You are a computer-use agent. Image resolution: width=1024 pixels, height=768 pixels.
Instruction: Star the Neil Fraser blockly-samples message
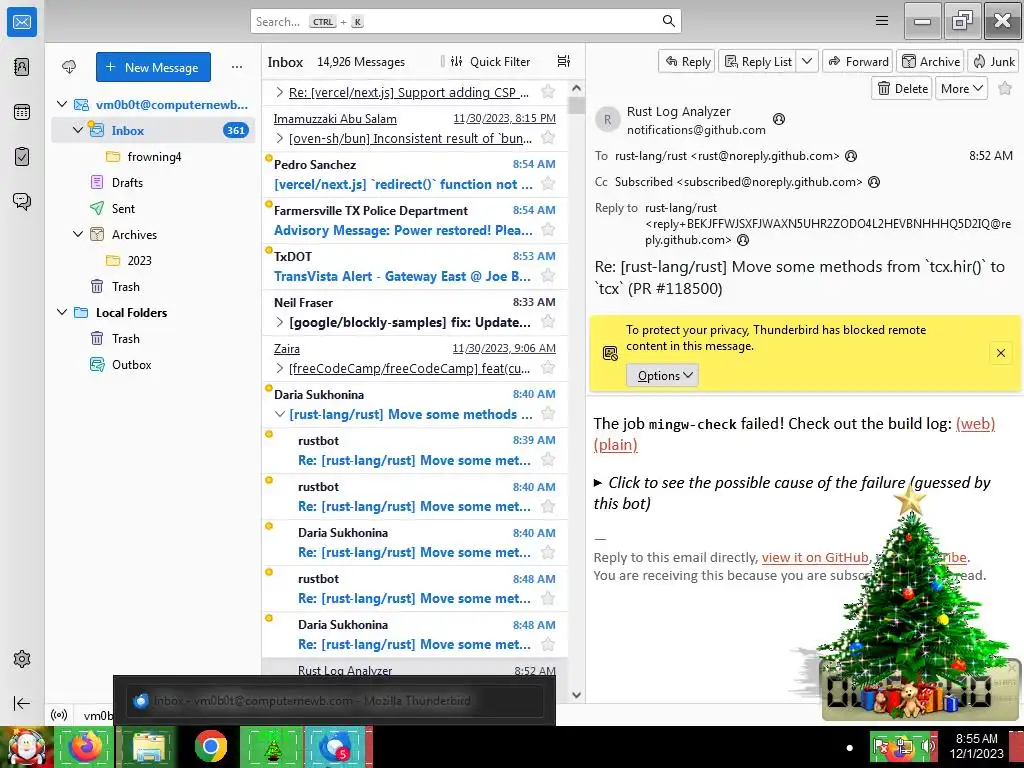548,321
